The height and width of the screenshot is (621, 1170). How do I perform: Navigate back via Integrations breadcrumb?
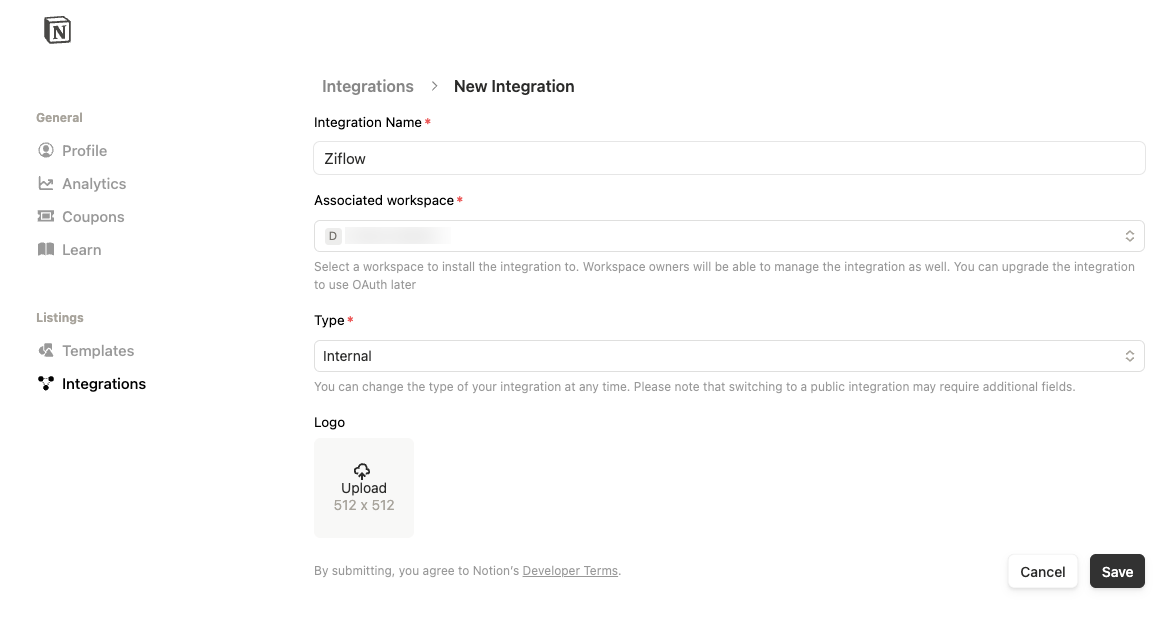(x=368, y=87)
